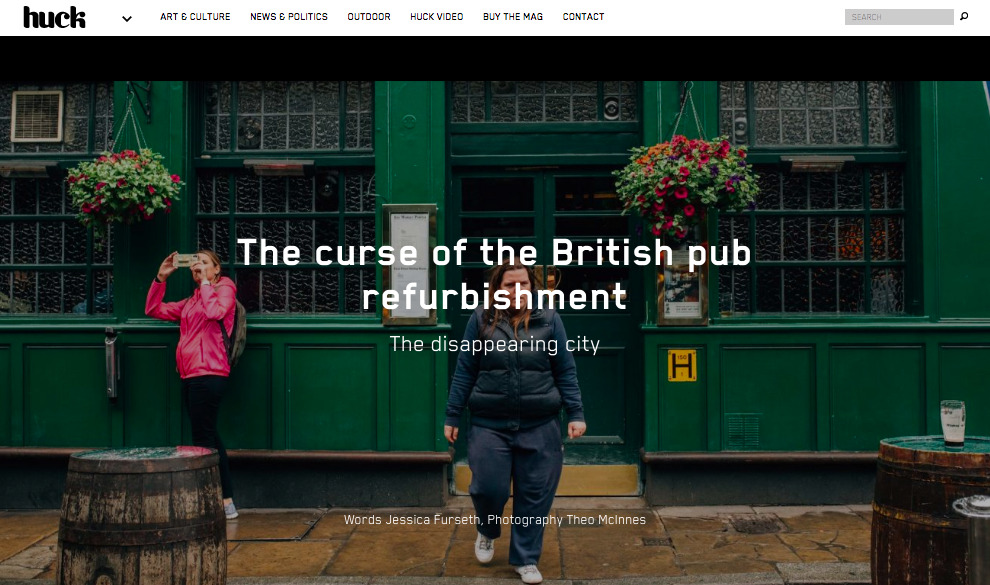Image resolution: width=990 pixels, height=585 pixels.
Task: Open the British pub refurbishment headline
Action: [494, 275]
